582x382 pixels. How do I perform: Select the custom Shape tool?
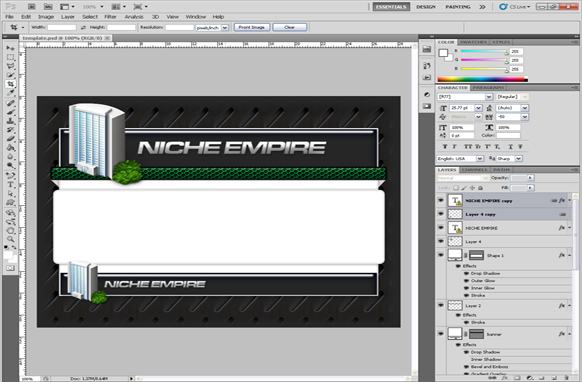pos(10,202)
